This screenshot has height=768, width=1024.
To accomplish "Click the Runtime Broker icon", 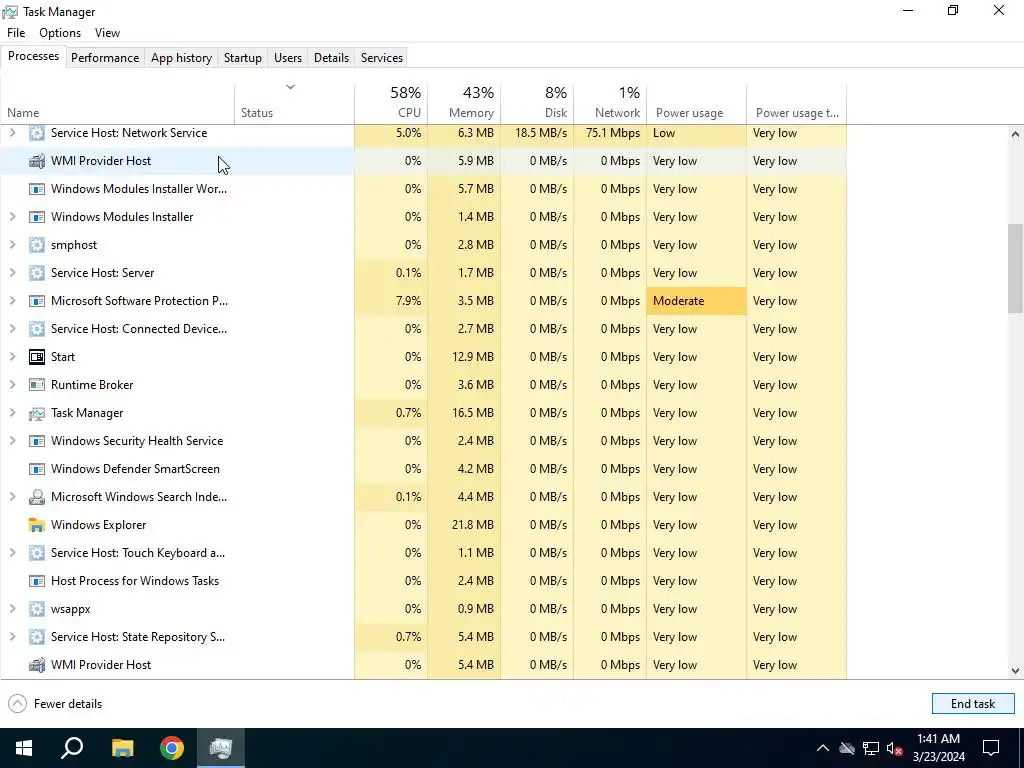I will [x=37, y=385].
